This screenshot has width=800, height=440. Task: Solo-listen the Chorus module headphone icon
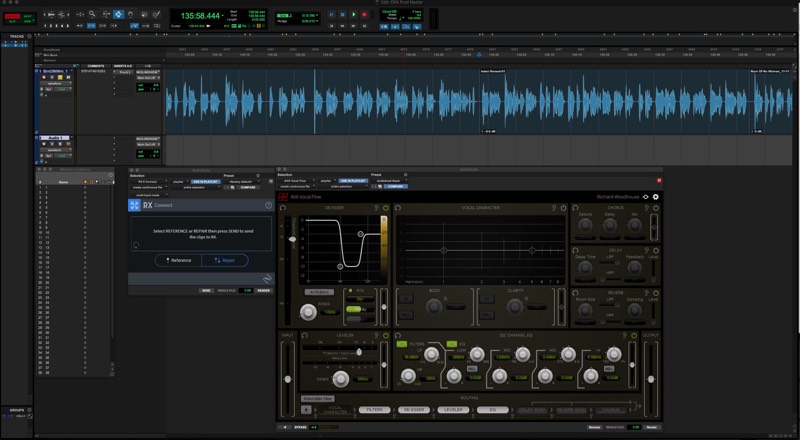pyautogui.click(x=576, y=208)
